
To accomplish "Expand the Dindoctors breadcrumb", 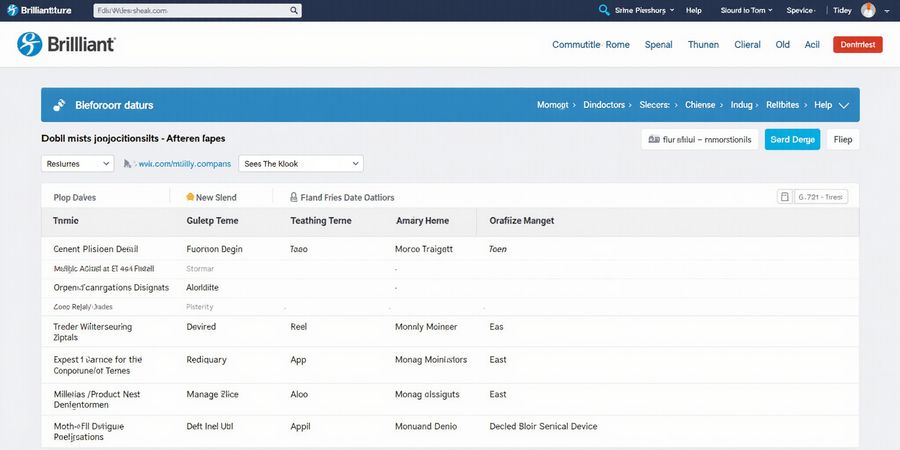I will (x=607, y=105).
